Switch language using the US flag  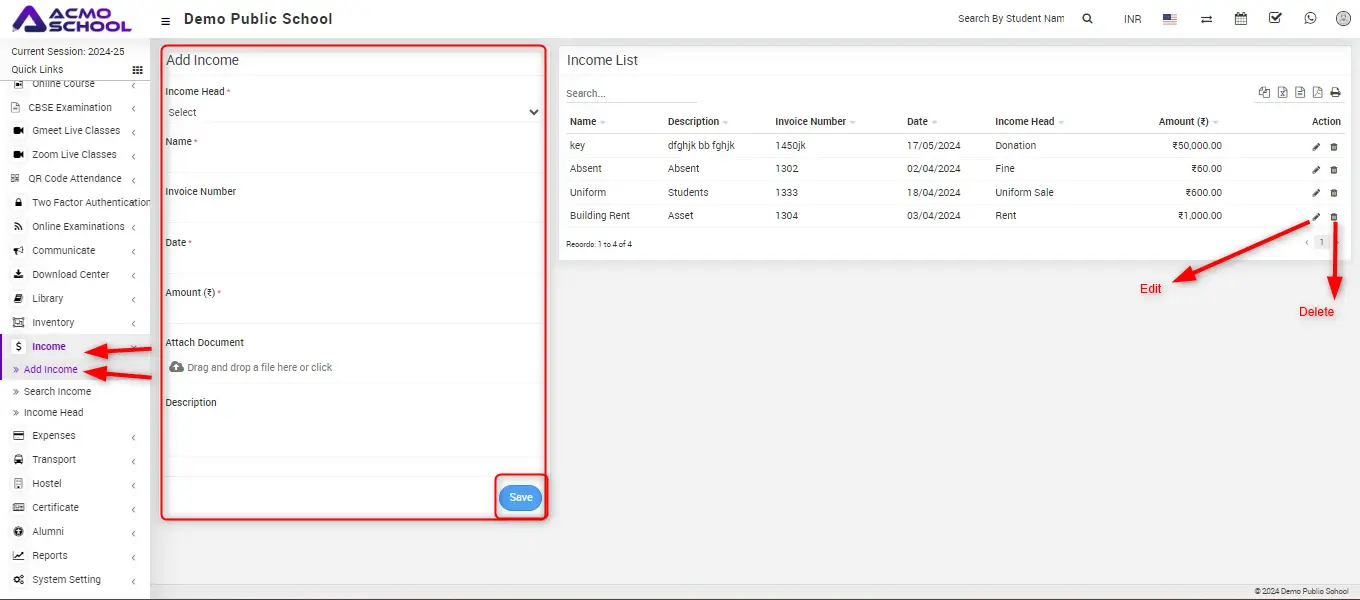tap(1170, 19)
